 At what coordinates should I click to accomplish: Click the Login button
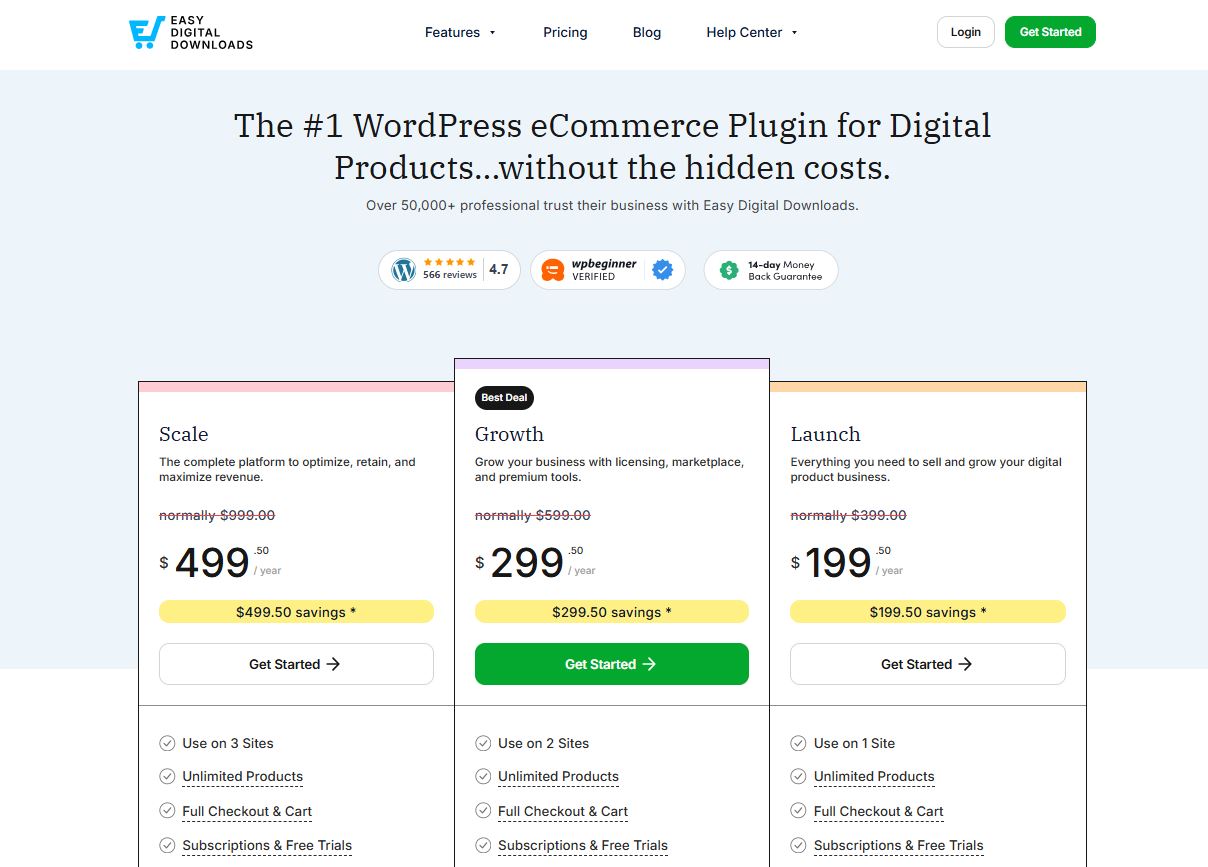pos(964,31)
